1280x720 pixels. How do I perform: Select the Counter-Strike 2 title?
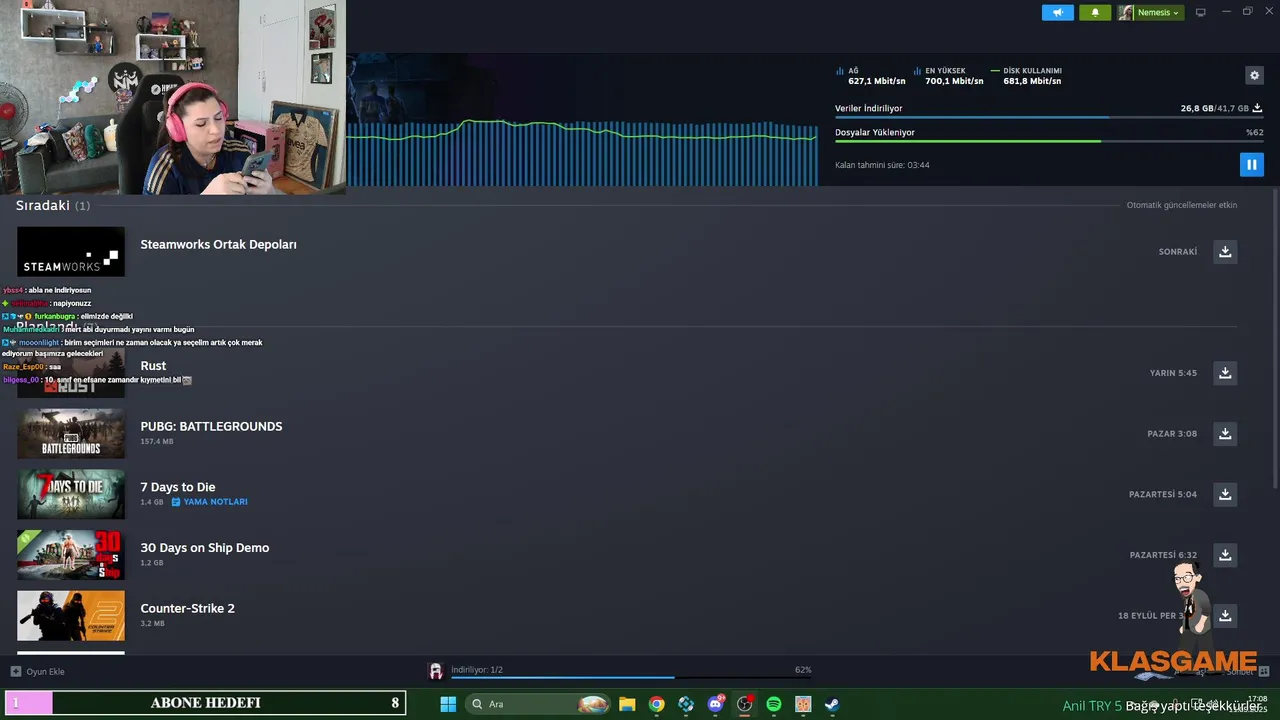coord(188,608)
